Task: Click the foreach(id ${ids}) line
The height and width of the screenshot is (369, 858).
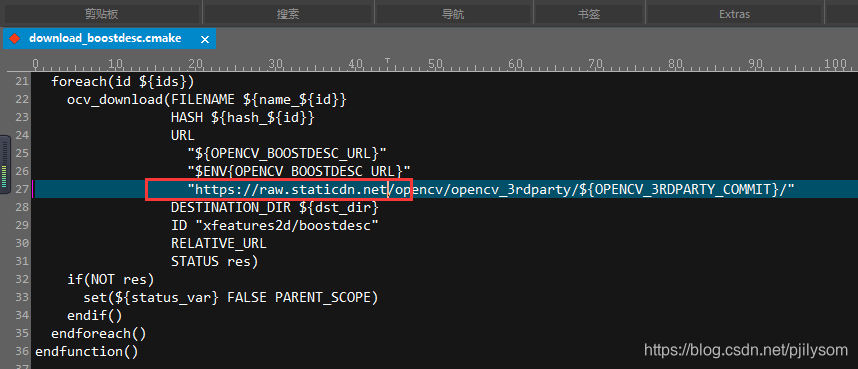Action: [x=123, y=82]
